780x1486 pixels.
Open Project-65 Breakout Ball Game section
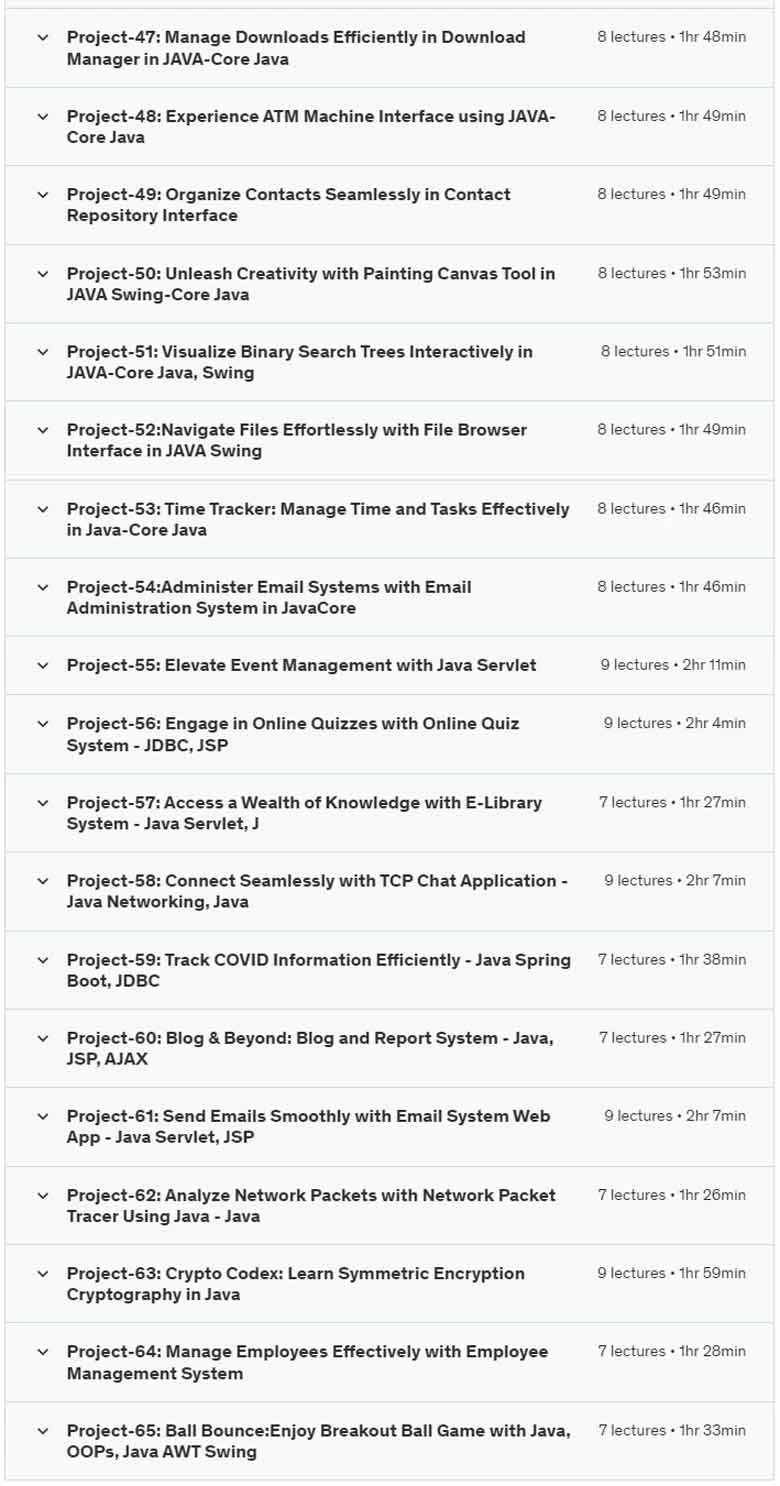[389, 1441]
